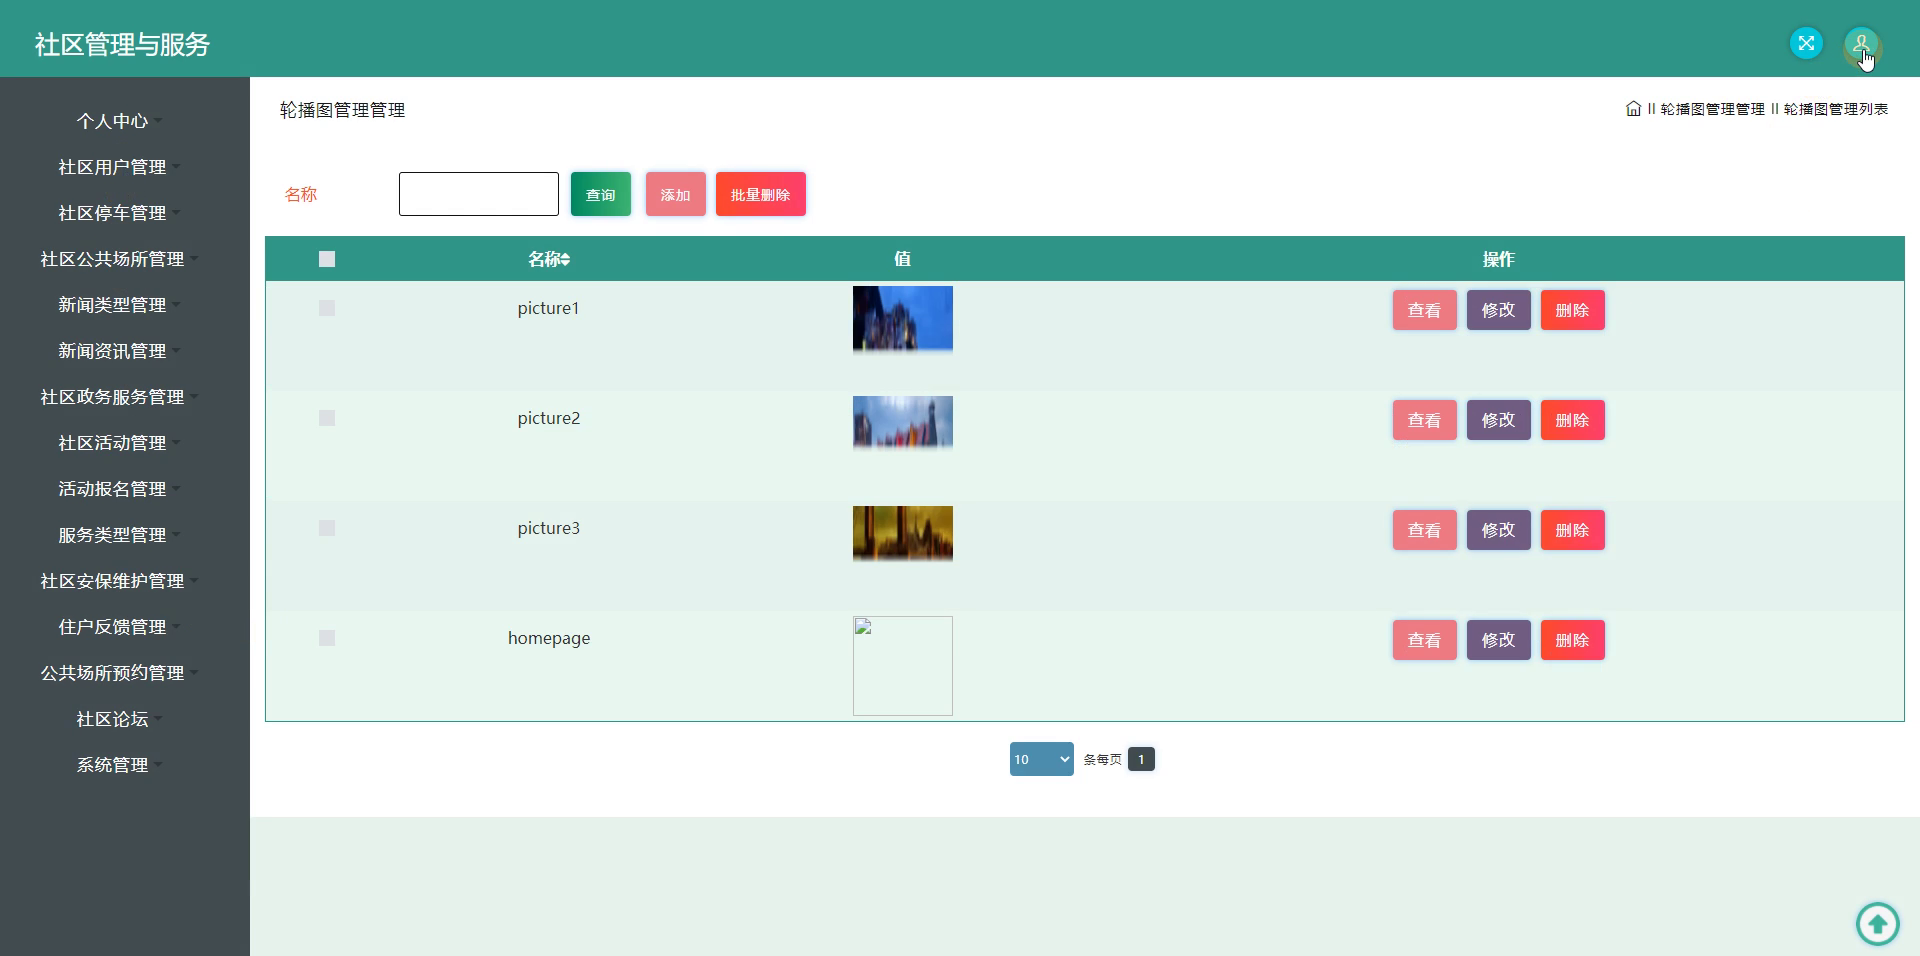Delete picture1 with 删除 button

(x=1573, y=310)
